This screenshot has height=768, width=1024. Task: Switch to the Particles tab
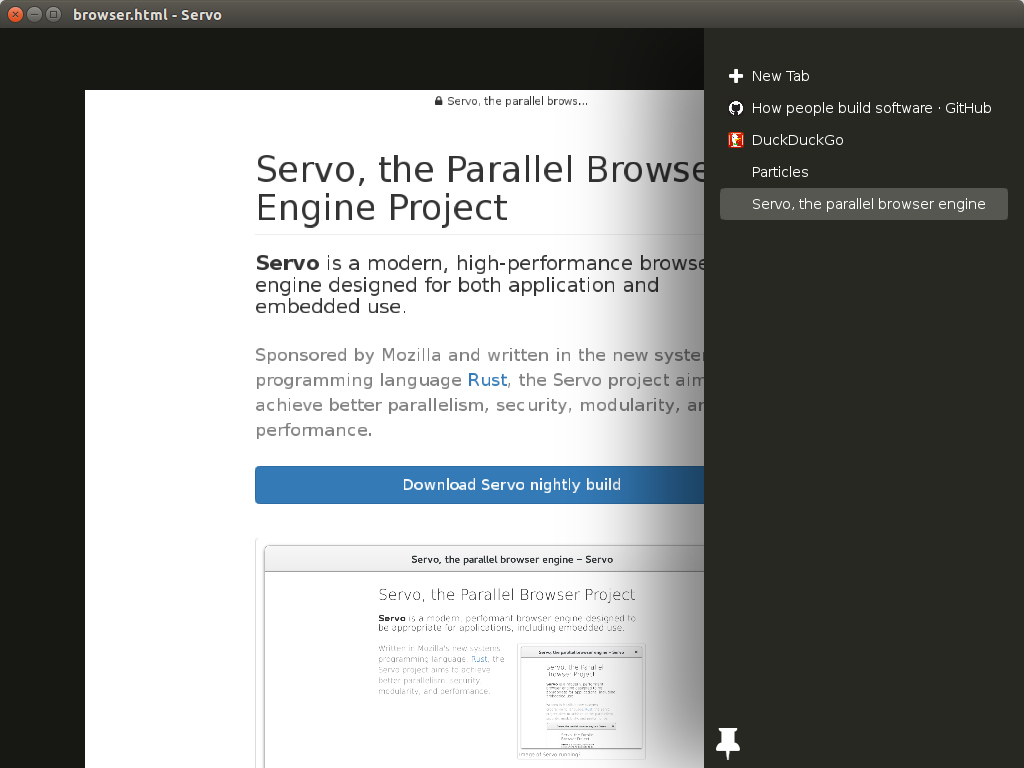pos(863,172)
